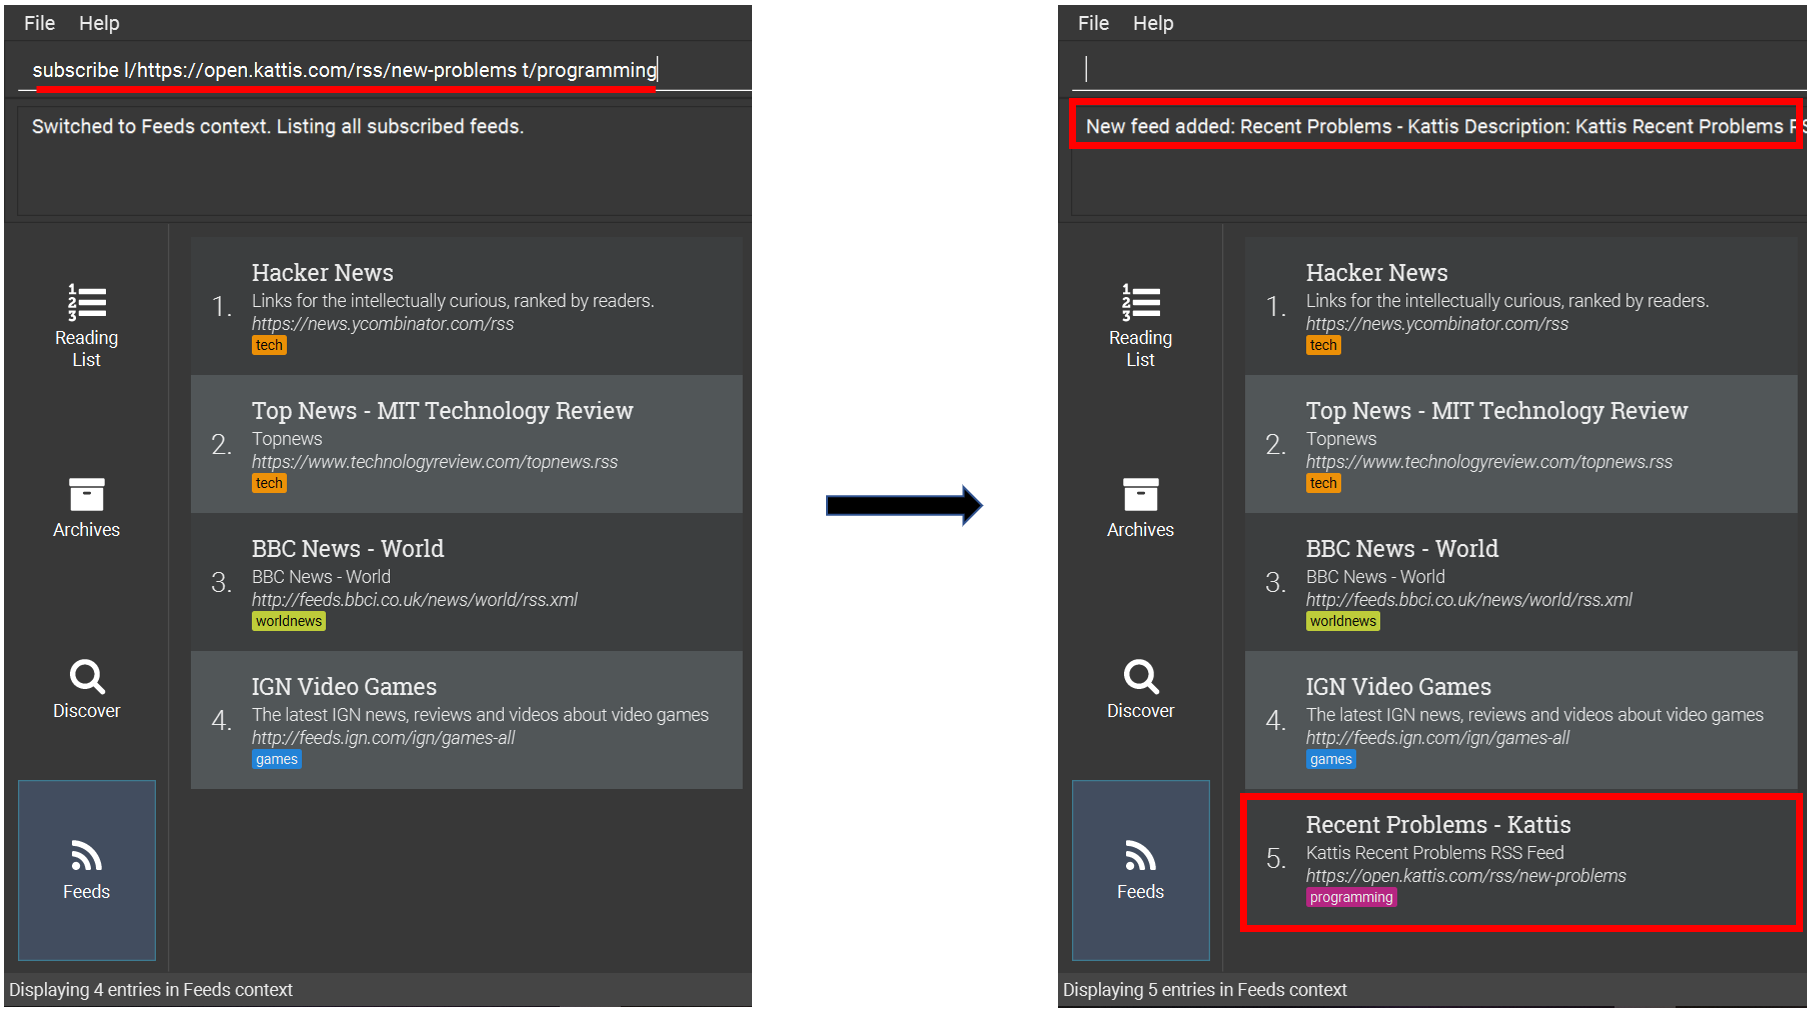
Task: Click 'BBC News - World' description, right window
Action: 1375,576
